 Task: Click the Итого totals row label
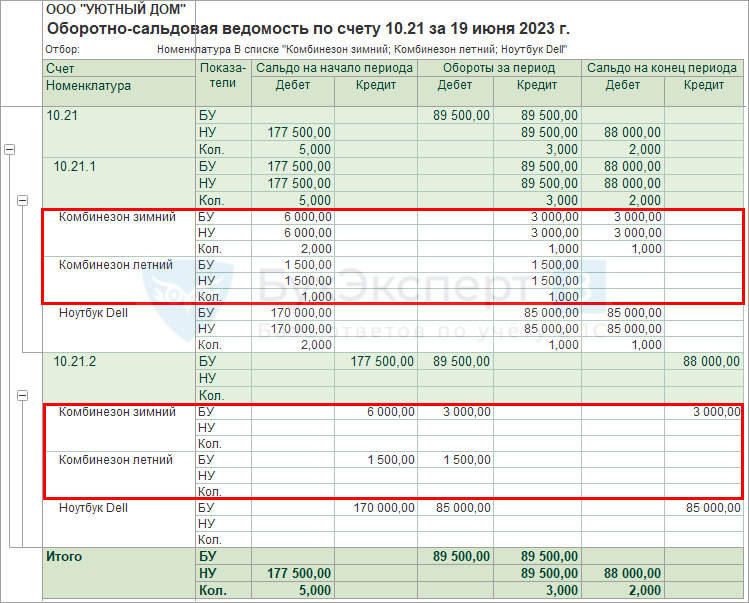click(65, 556)
